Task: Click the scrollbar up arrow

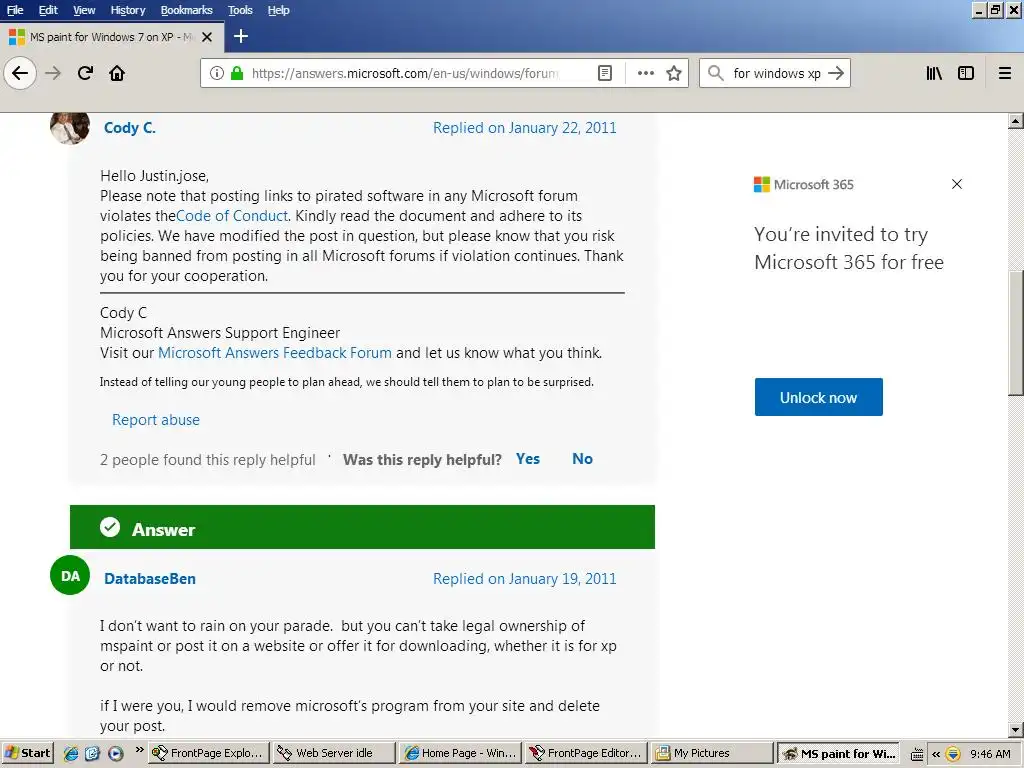Action: (x=1016, y=121)
